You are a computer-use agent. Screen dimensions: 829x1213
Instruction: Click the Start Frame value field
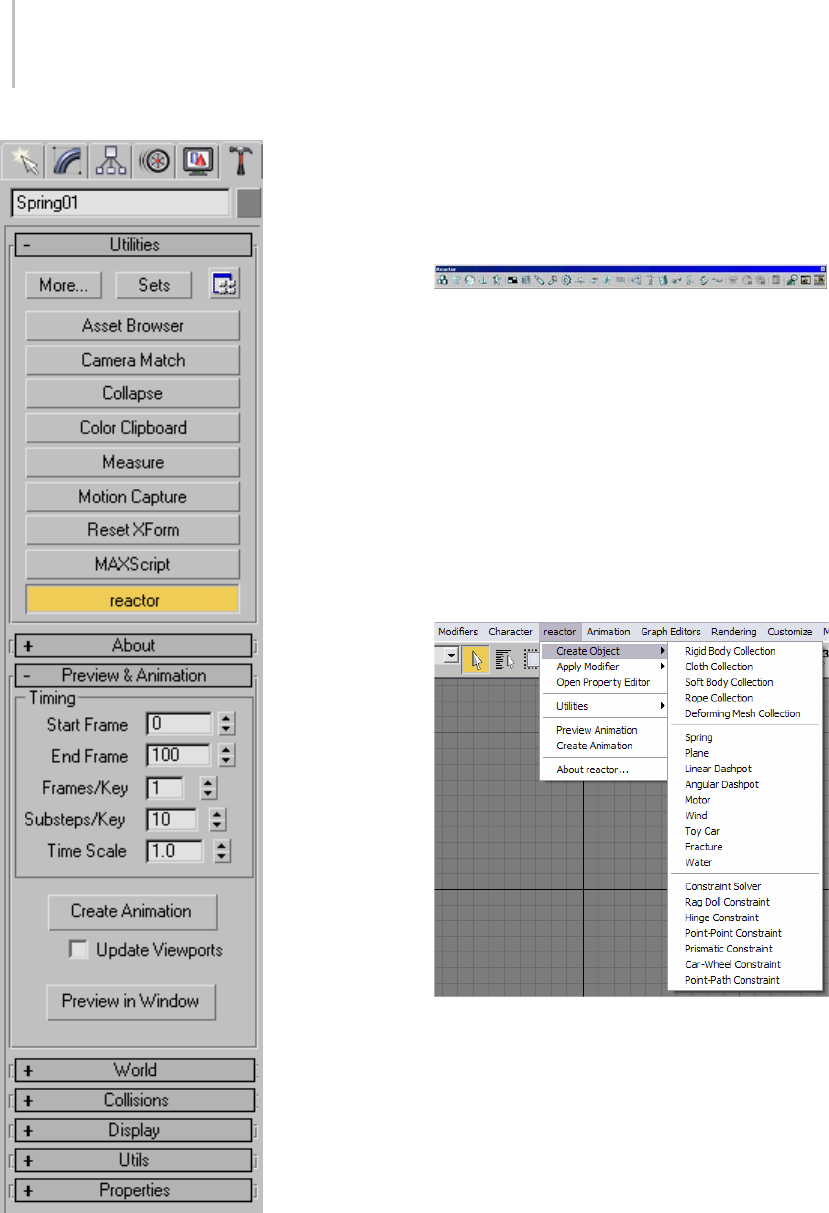[179, 723]
